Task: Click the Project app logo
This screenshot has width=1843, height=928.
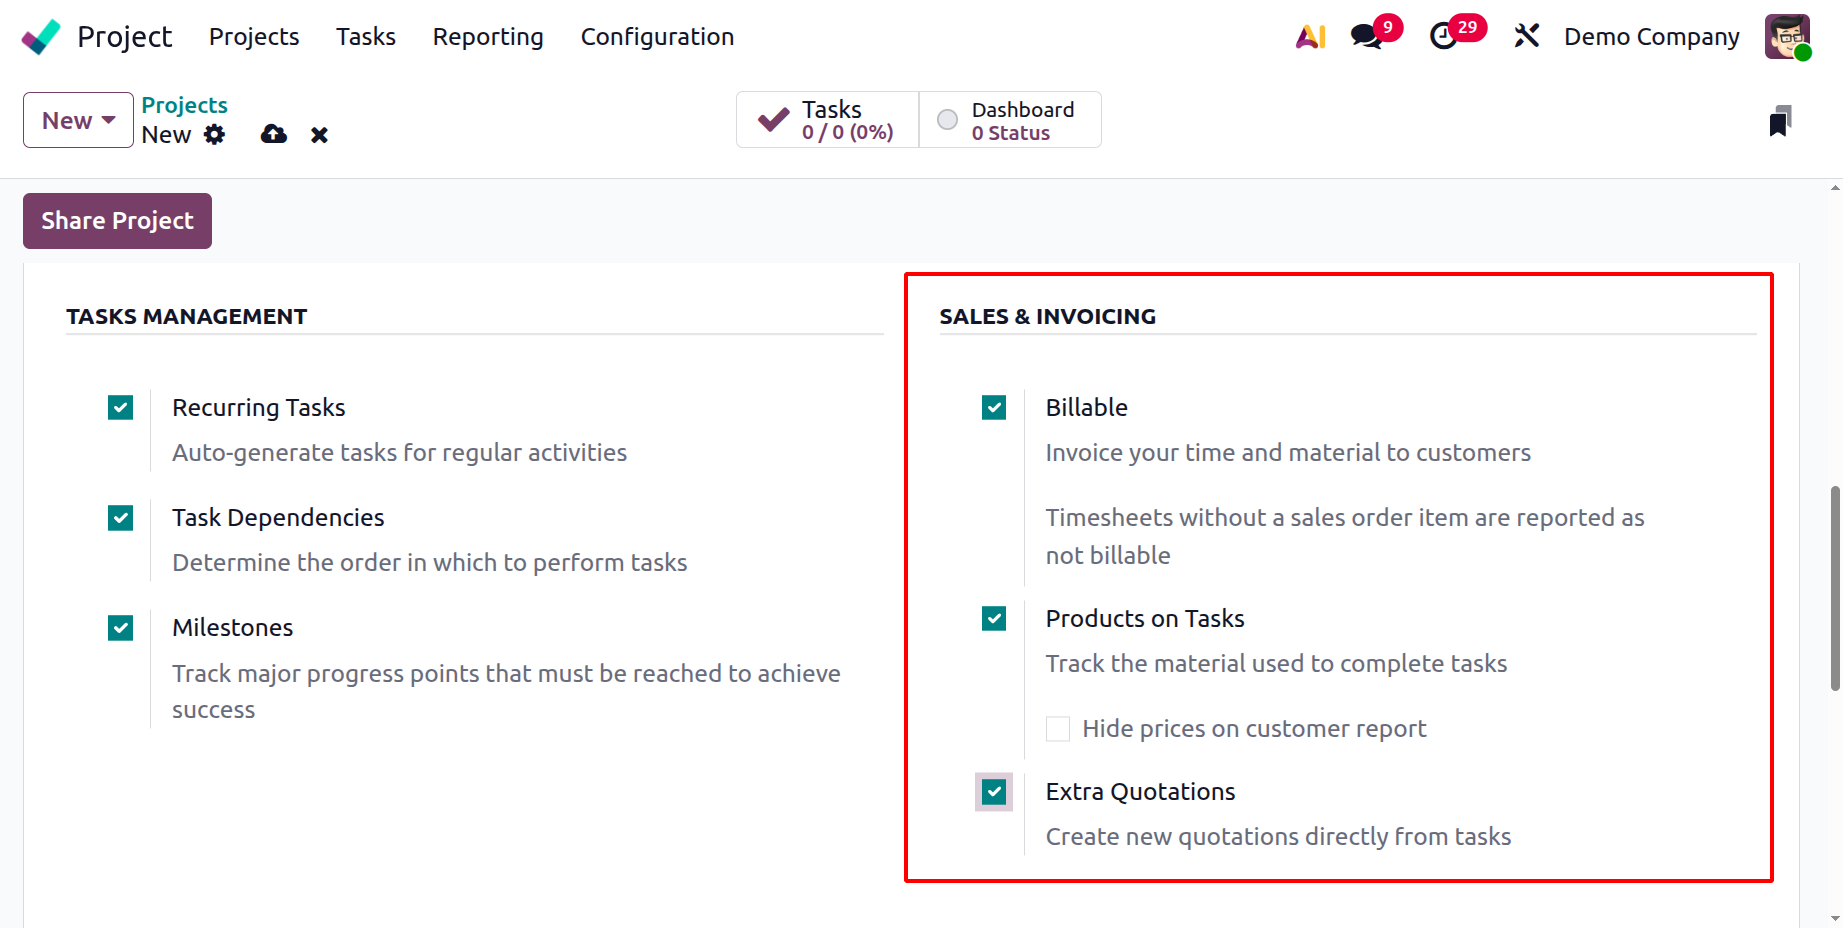Action: (x=41, y=37)
